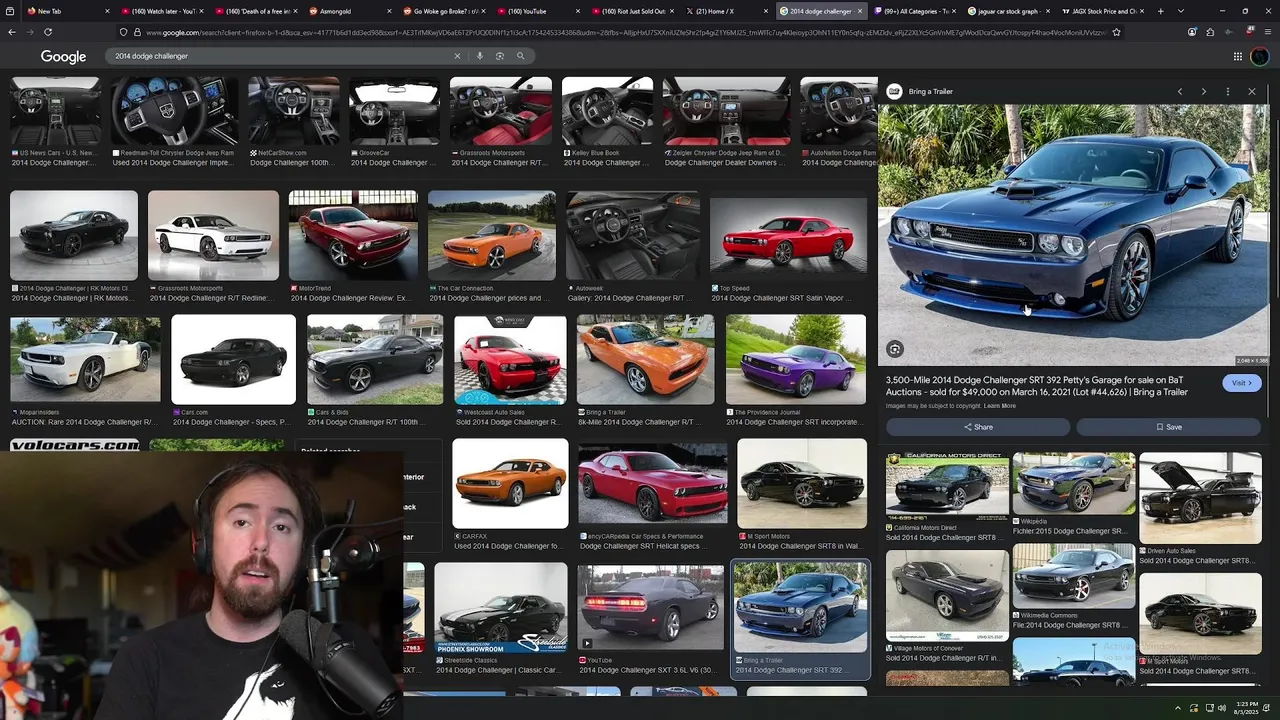Click the Google logo
The image size is (1280, 720).
[x=63, y=57]
